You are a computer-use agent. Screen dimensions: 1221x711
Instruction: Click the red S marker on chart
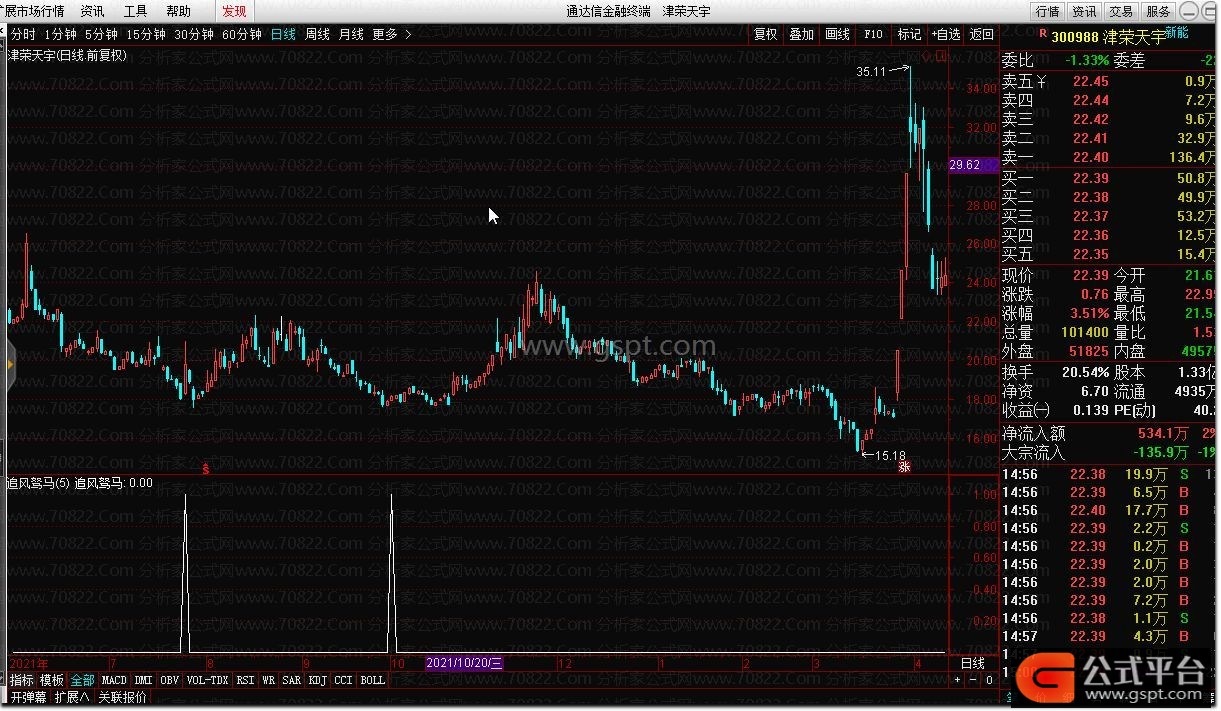coord(207,467)
